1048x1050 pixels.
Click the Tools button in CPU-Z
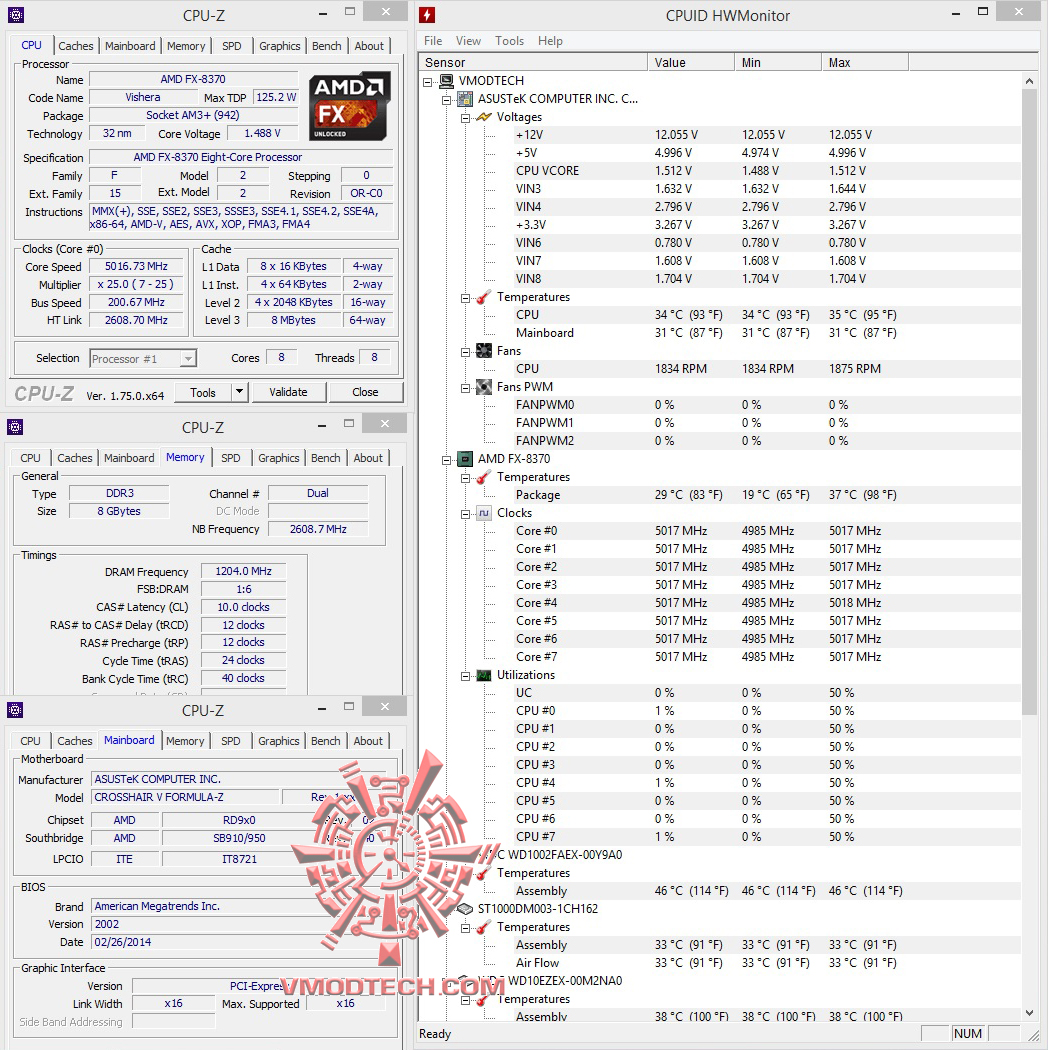pyautogui.click(x=203, y=392)
